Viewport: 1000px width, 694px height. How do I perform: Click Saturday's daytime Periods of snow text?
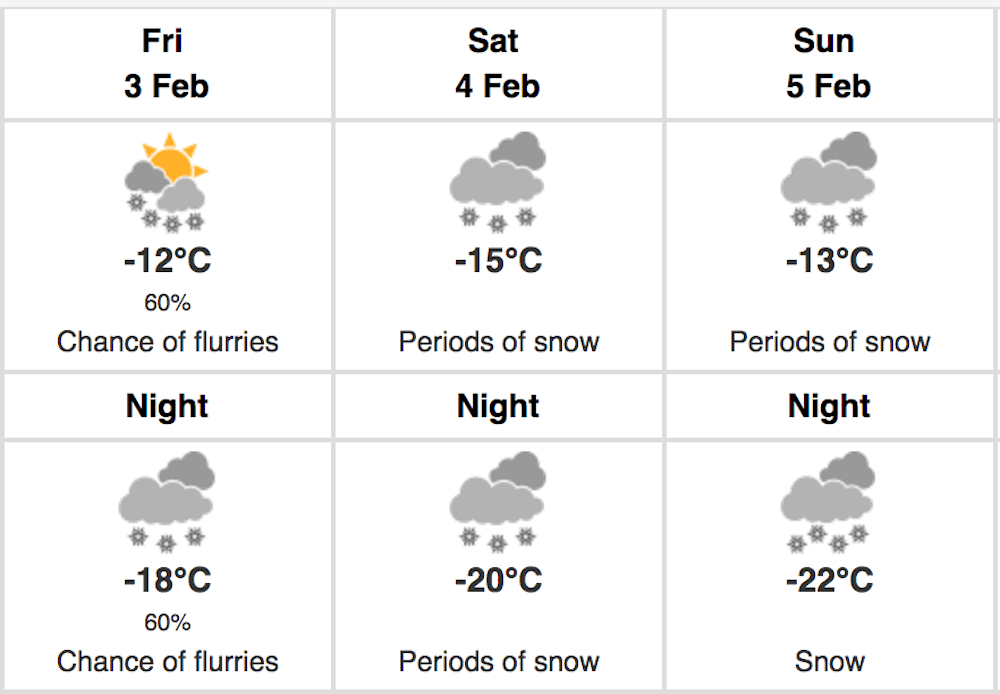(x=499, y=342)
